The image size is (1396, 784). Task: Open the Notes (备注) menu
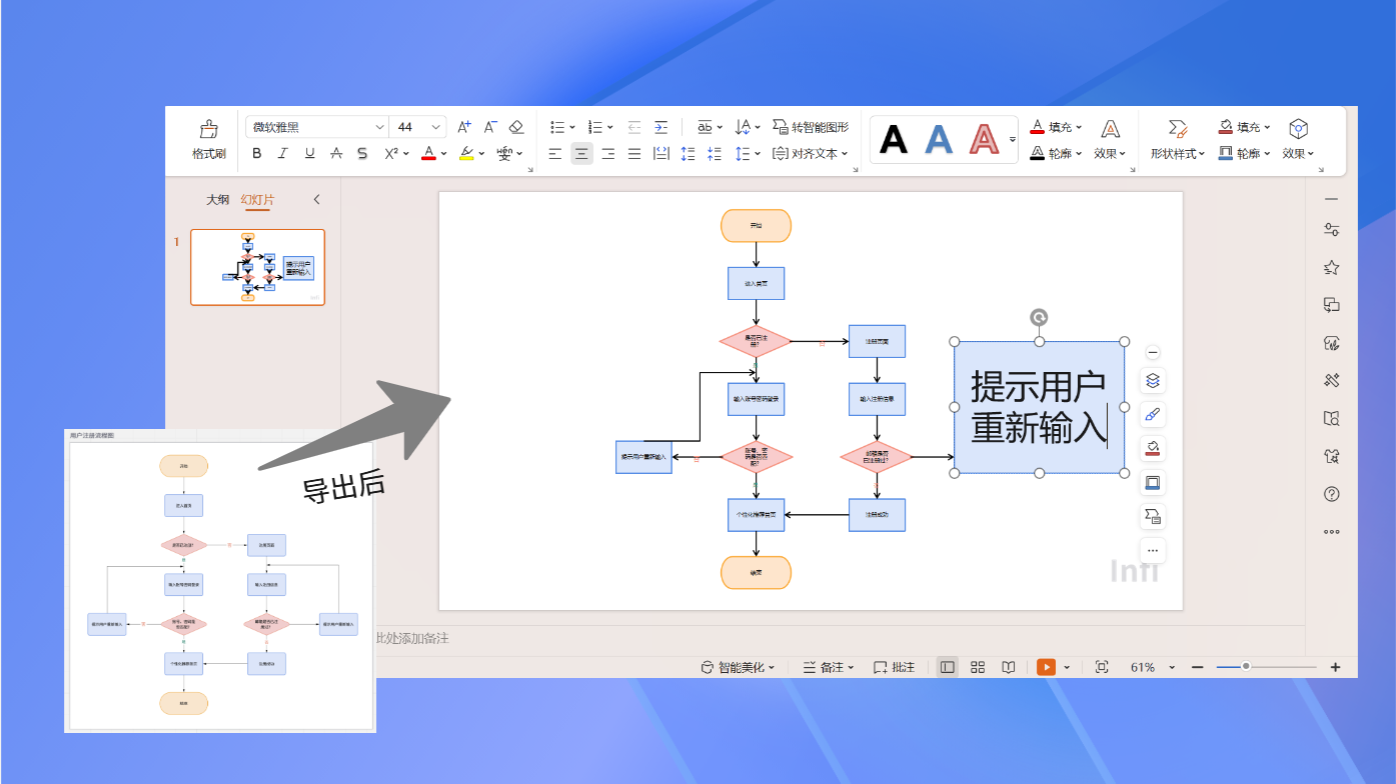[828, 667]
